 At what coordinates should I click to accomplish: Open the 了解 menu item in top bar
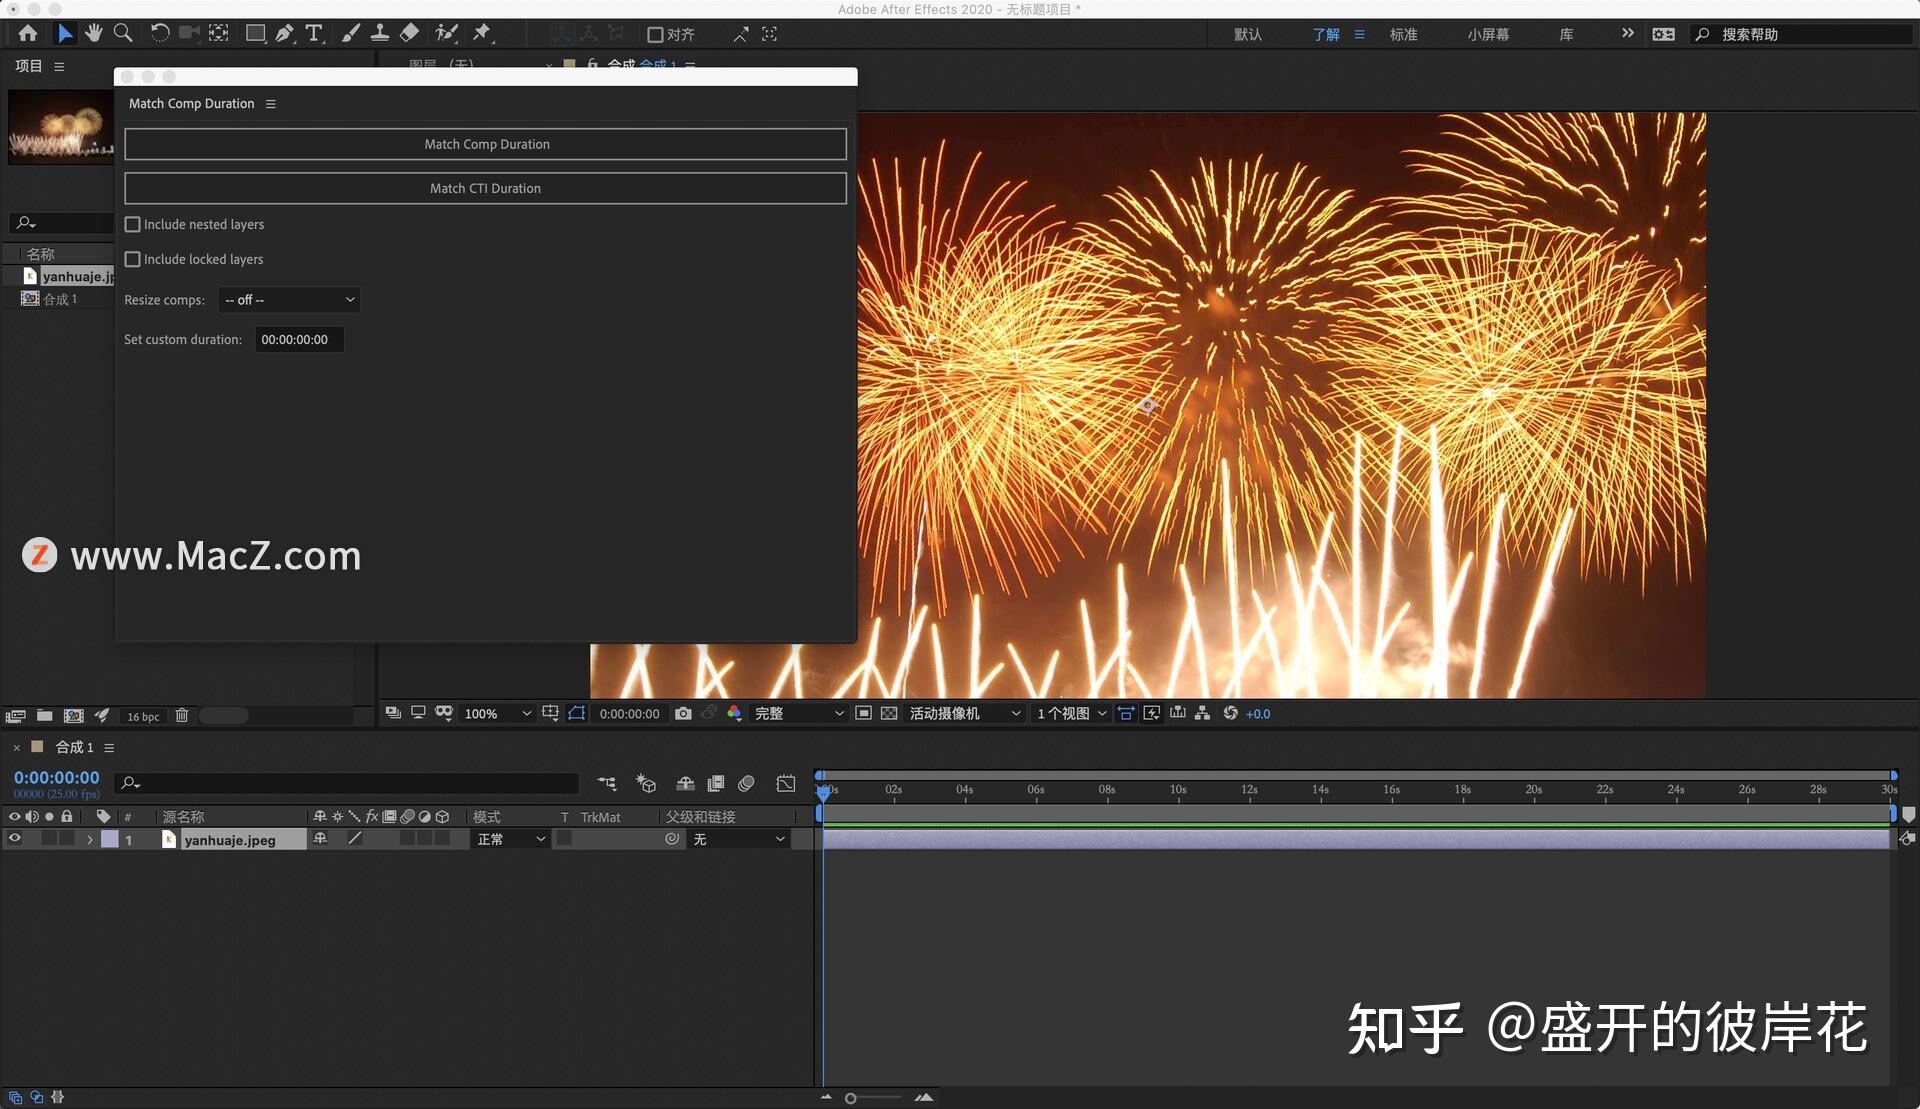[x=1326, y=34]
